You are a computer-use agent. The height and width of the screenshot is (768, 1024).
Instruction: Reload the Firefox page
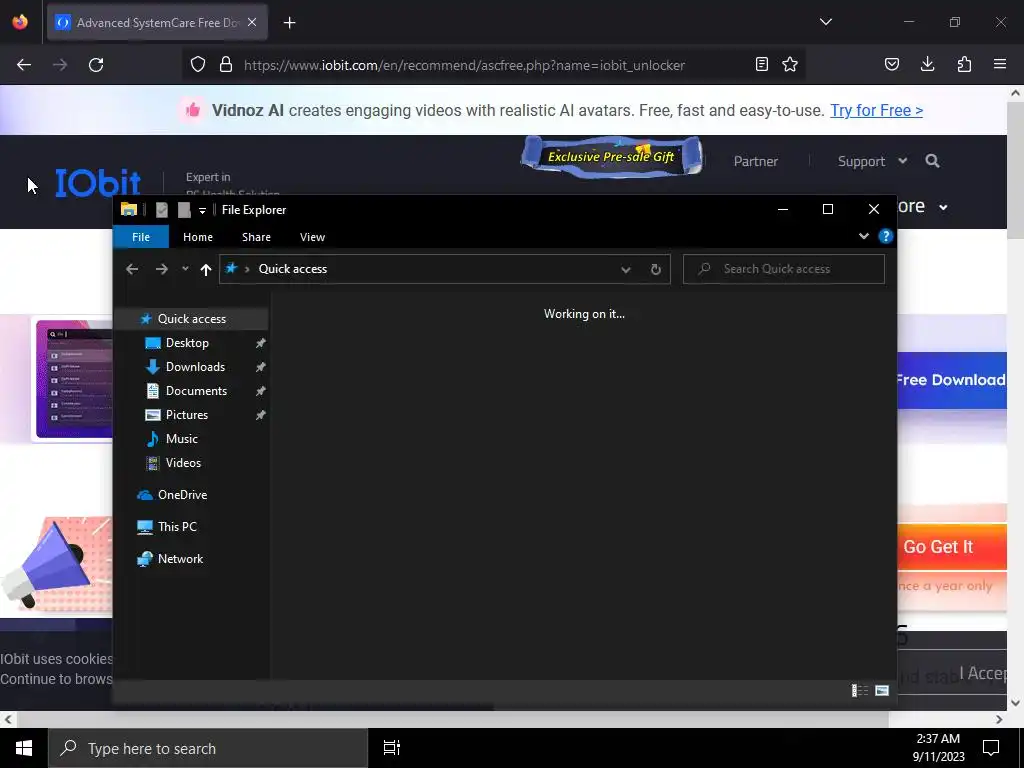pos(96,65)
